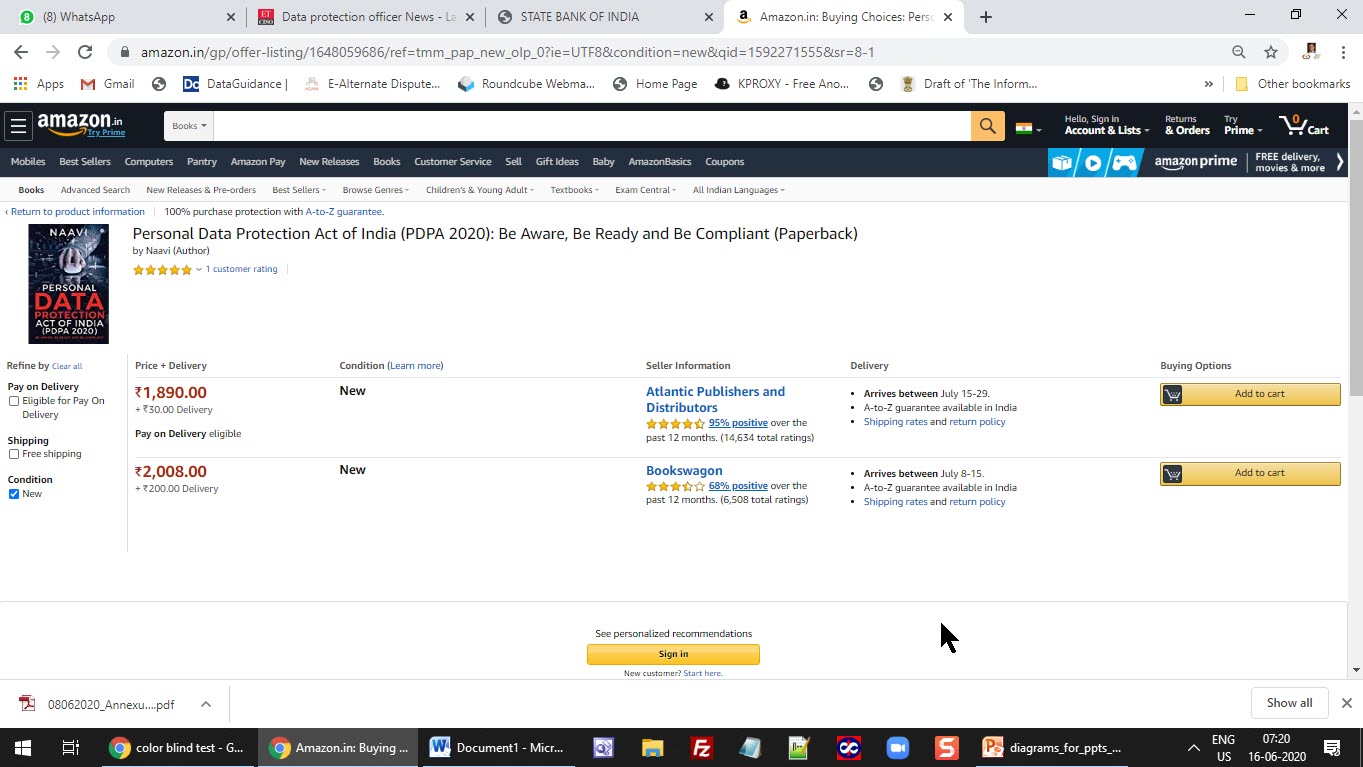Reload the page using the refresh icon
The height and width of the screenshot is (767, 1363).
(85, 52)
